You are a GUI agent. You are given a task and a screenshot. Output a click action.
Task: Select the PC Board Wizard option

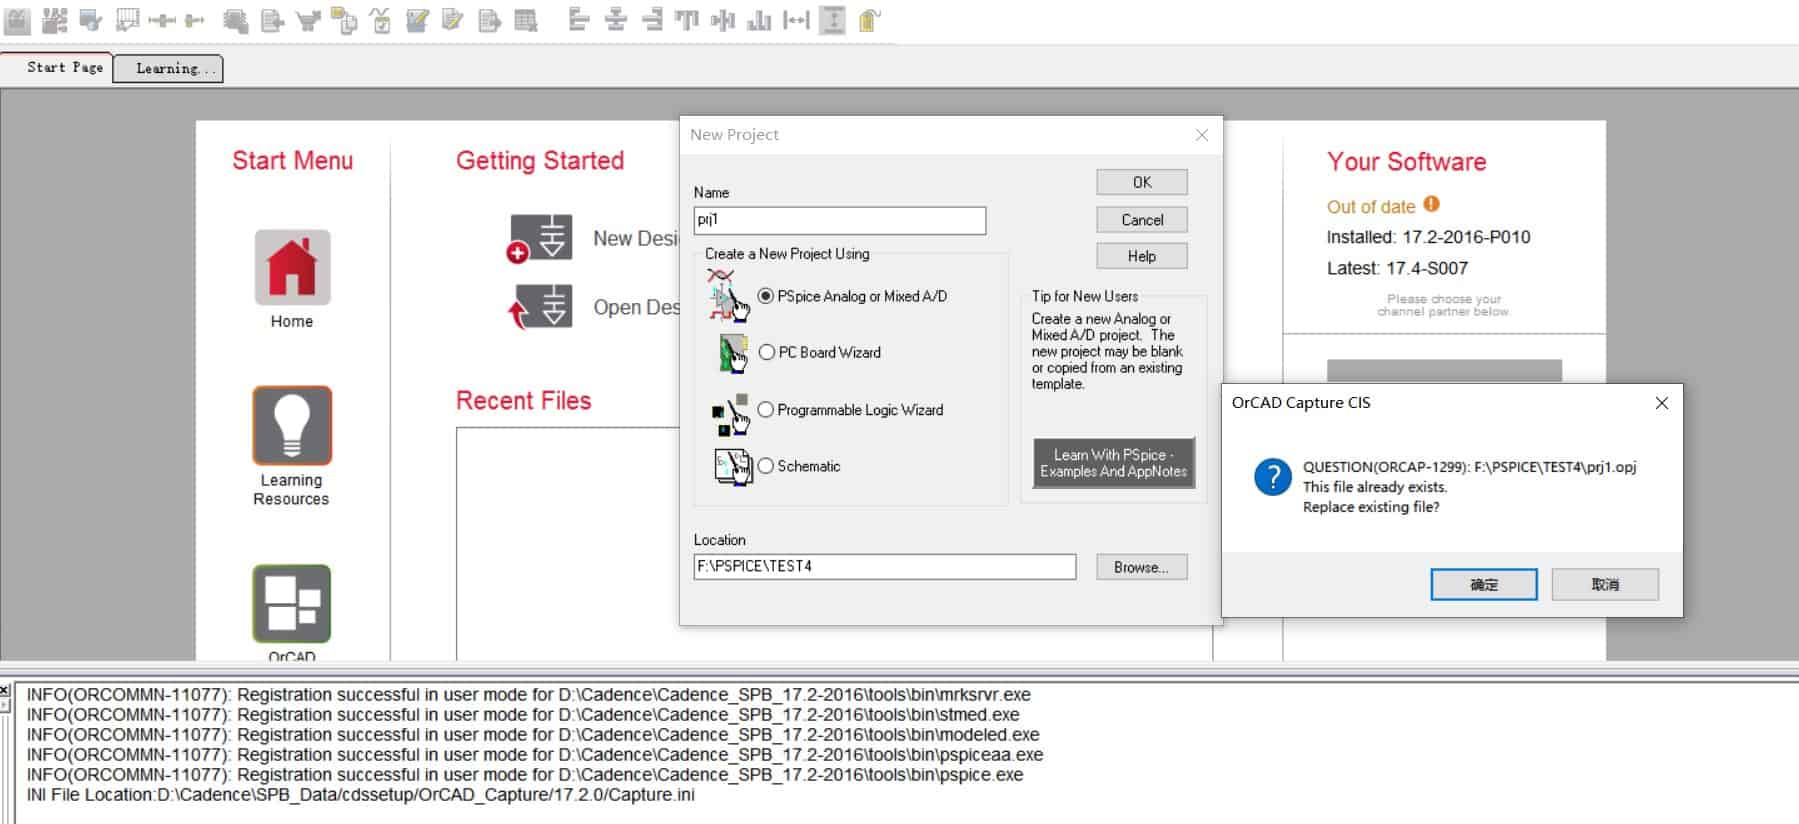point(767,352)
